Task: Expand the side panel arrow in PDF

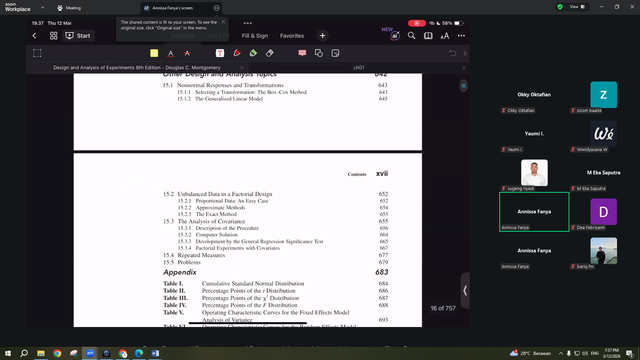Action: click(x=465, y=291)
